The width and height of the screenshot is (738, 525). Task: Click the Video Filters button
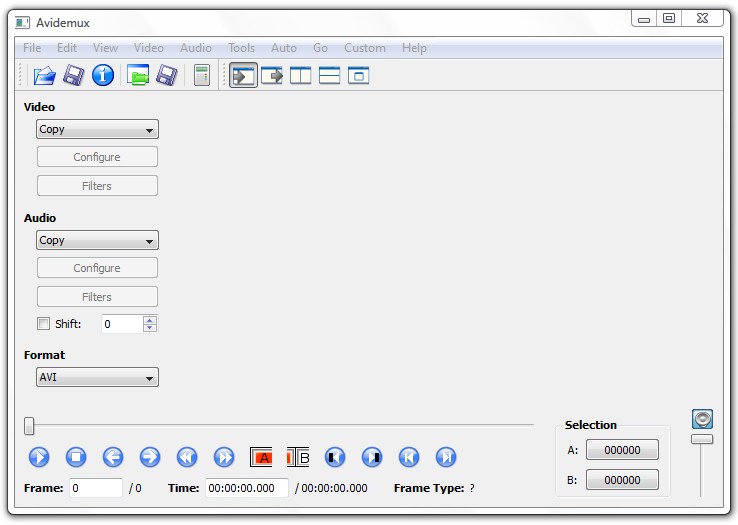coord(97,186)
